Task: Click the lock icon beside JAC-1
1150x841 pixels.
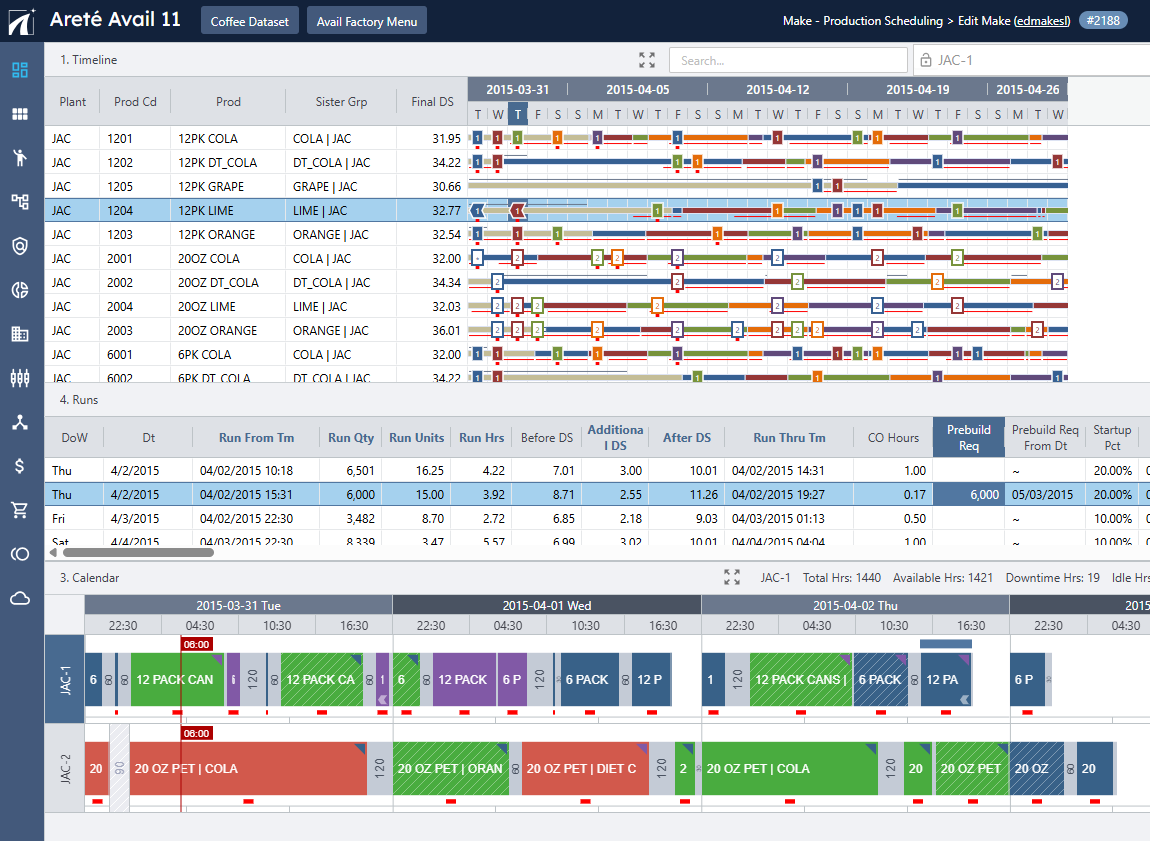Action: coord(926,60)
